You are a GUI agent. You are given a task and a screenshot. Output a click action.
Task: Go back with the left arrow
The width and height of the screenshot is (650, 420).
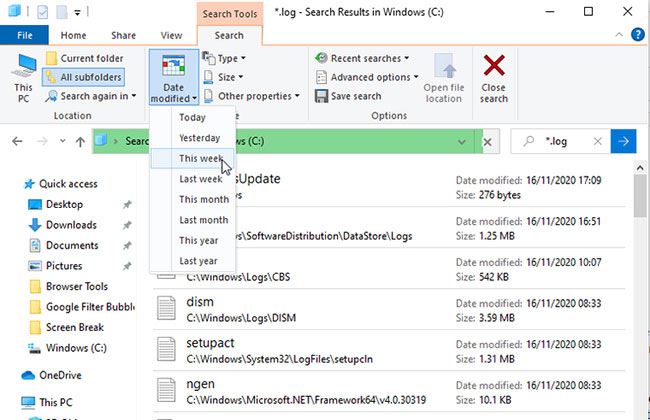coord(17,141)
